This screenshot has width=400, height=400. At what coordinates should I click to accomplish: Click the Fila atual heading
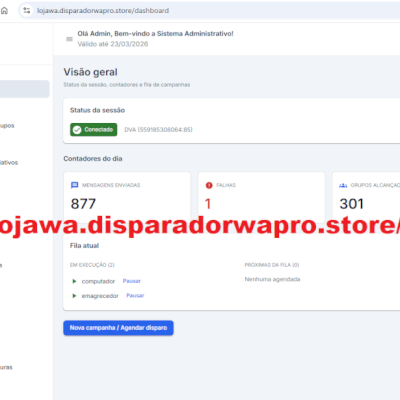point(84,246)
